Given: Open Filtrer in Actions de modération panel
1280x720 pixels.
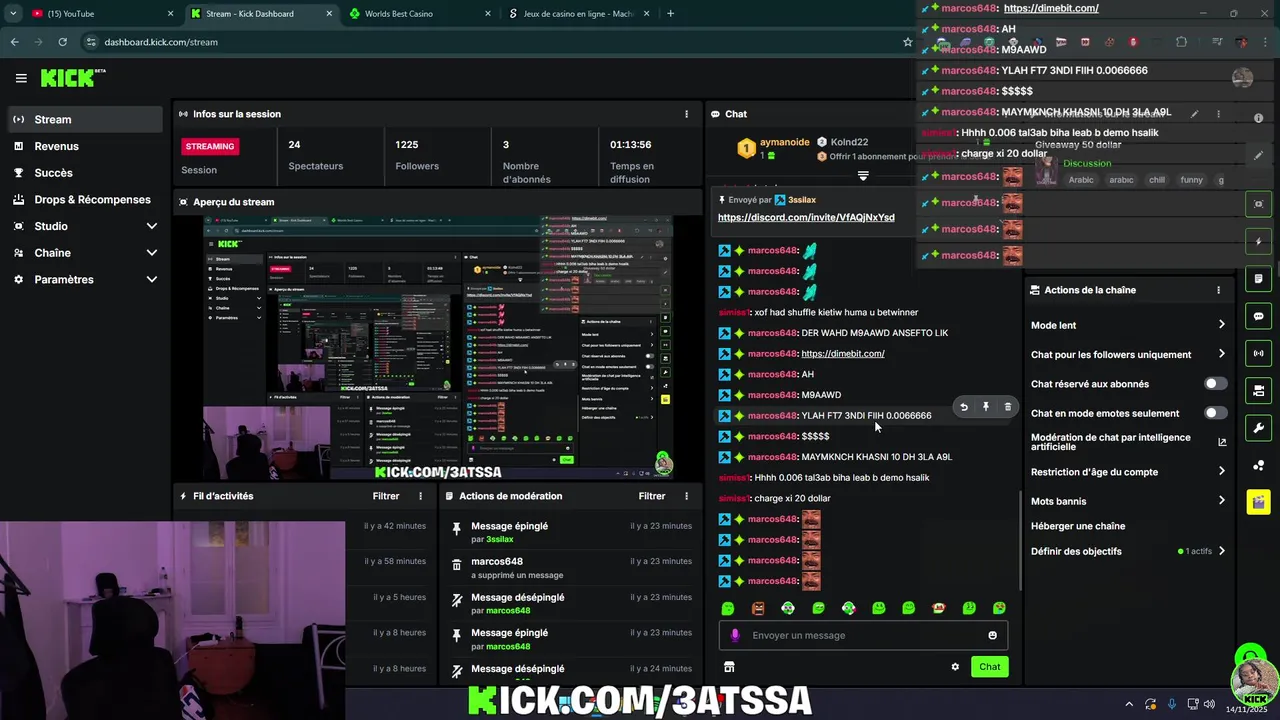Looking at the screenshot, I should coord(652,496).
